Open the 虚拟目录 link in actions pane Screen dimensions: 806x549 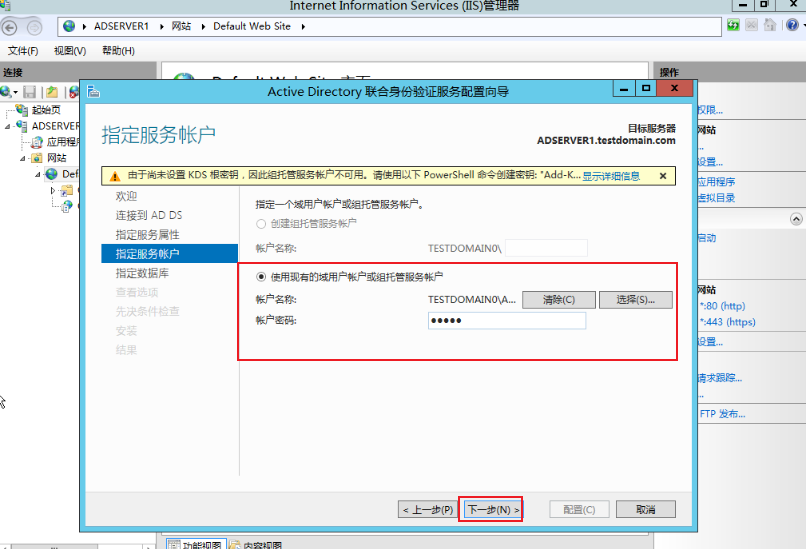(716, 198)
